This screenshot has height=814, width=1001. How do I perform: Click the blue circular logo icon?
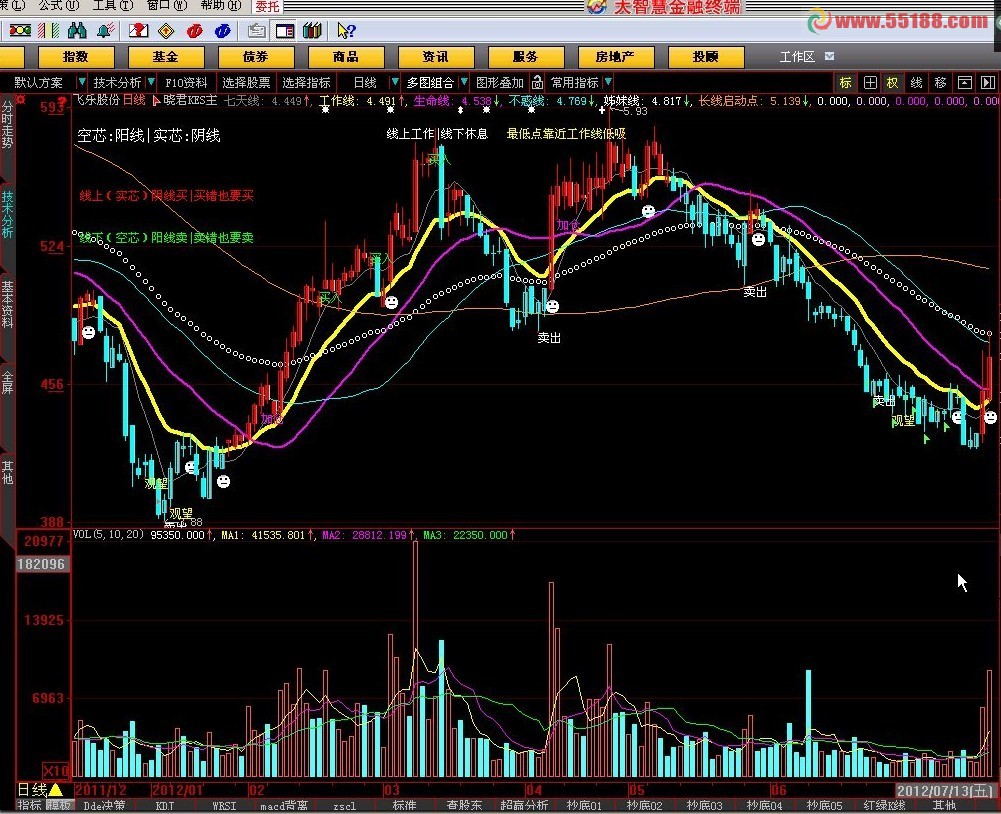point(223,30)
